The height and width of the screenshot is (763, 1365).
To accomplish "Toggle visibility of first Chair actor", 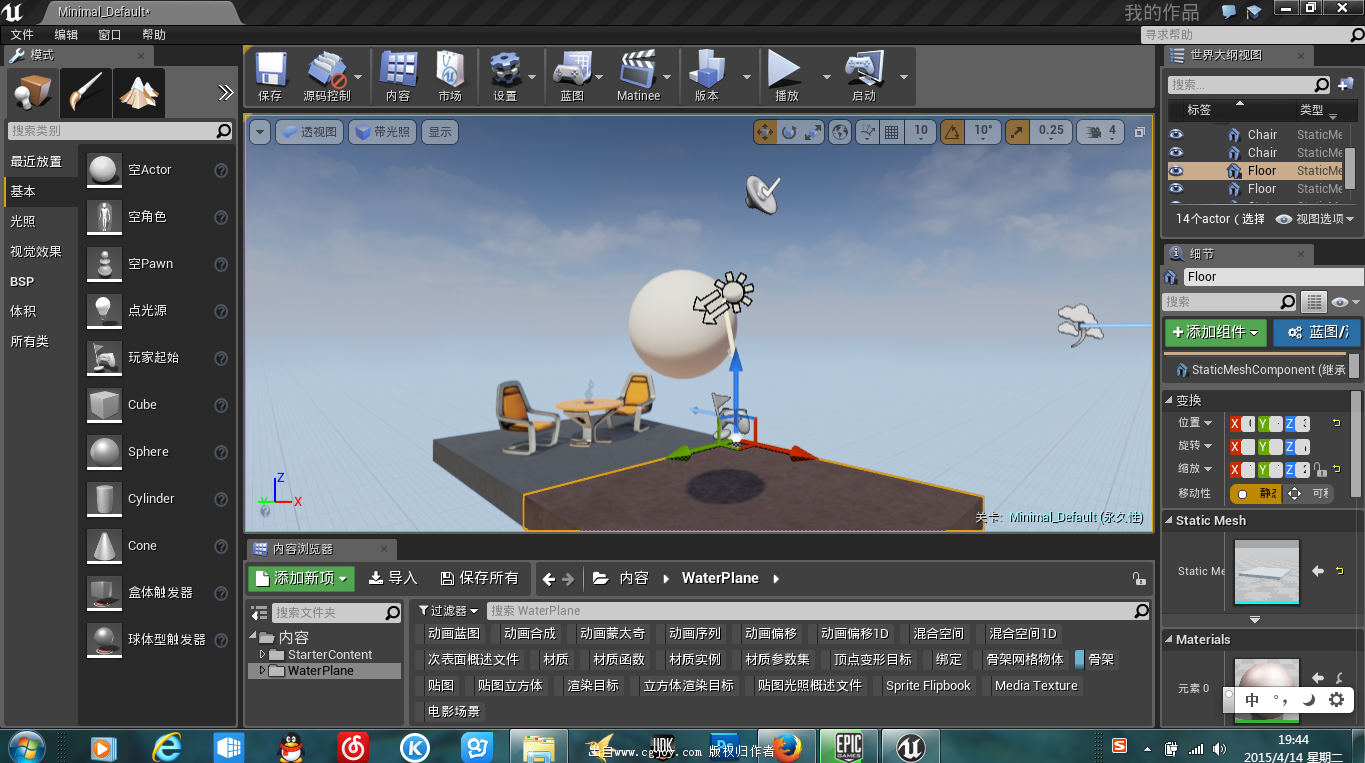I will [1176, 134].
